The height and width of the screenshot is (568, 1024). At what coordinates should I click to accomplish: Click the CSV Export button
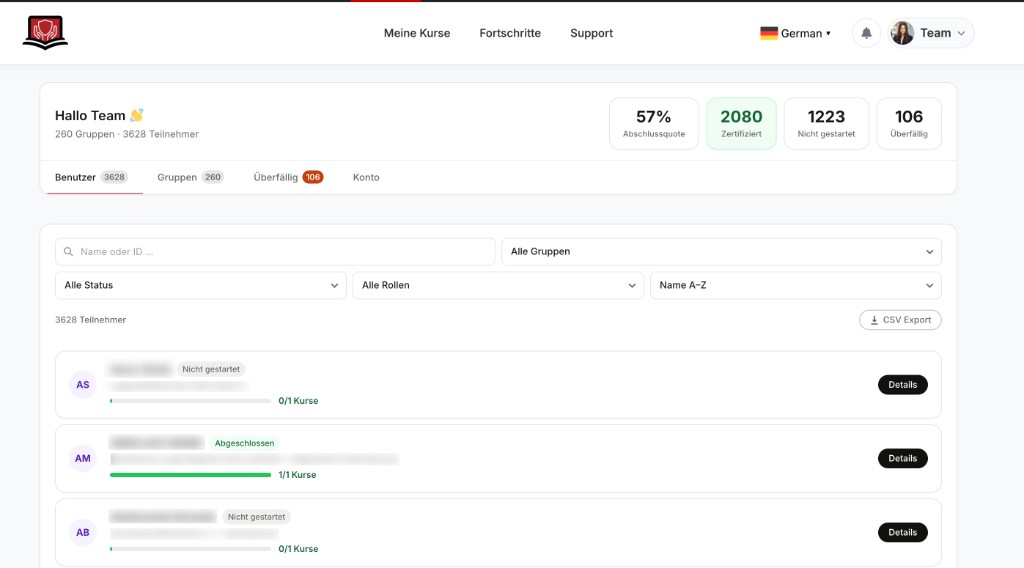pyautogui.click(x=900, y=320)
